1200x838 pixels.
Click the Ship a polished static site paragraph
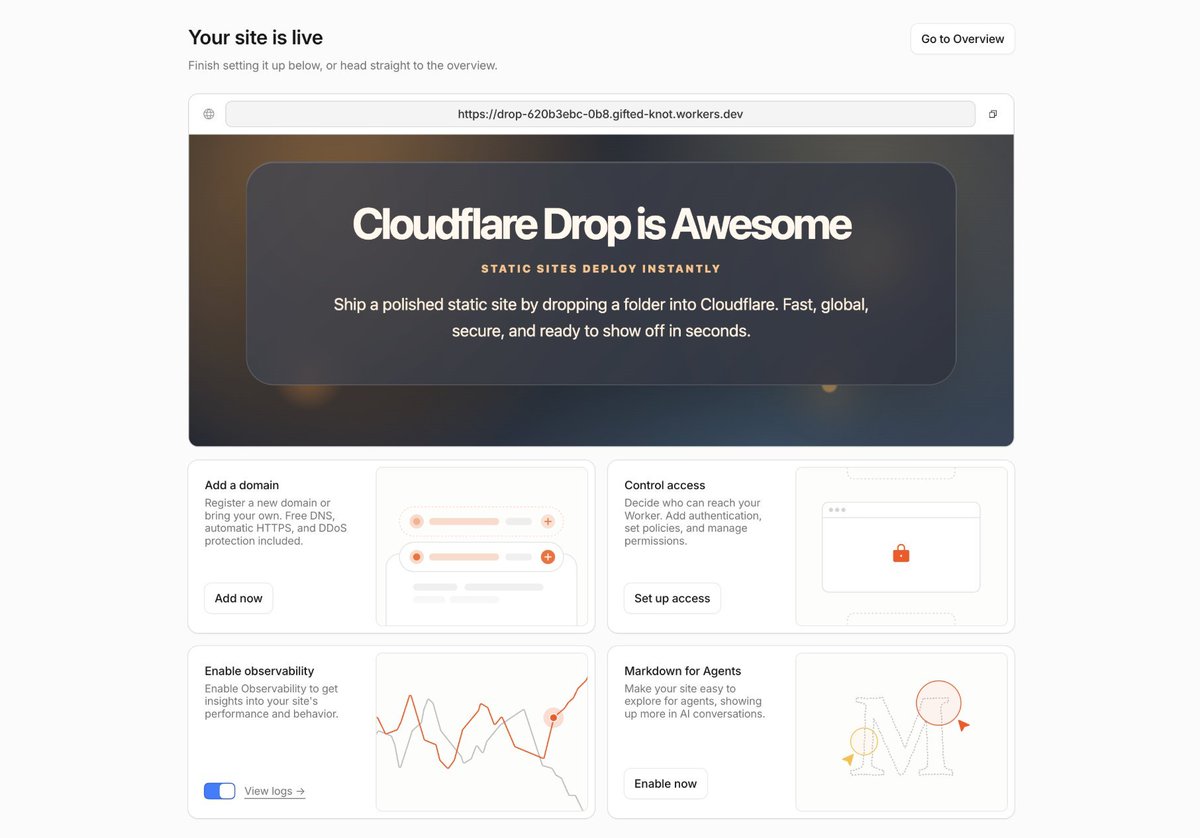click(601, 317)
